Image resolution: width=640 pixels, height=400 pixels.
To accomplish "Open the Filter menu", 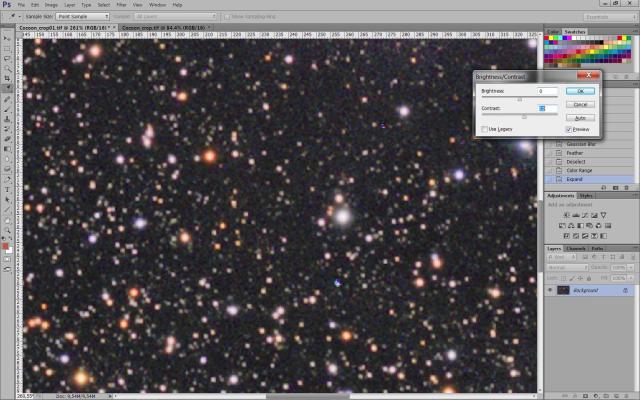I will click(x=120, y=5).
